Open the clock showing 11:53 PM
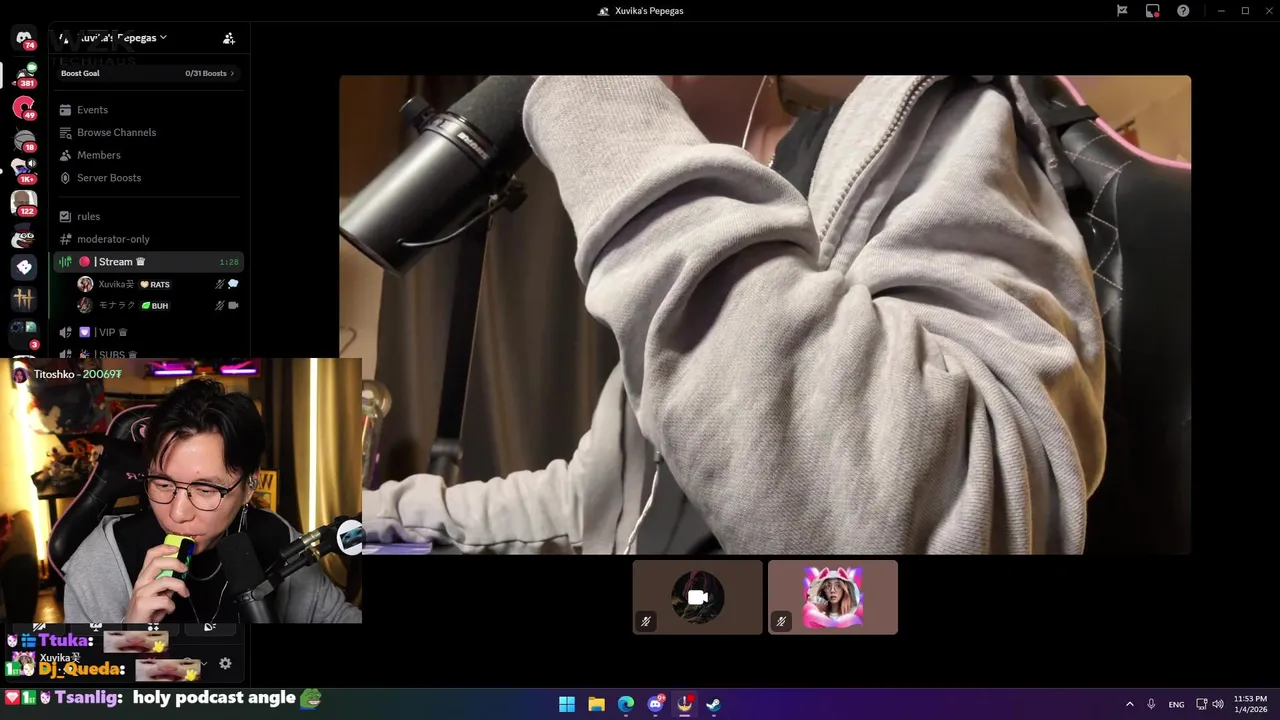This screenshot has width=1280, height=720. click(x=1250, y=704)
